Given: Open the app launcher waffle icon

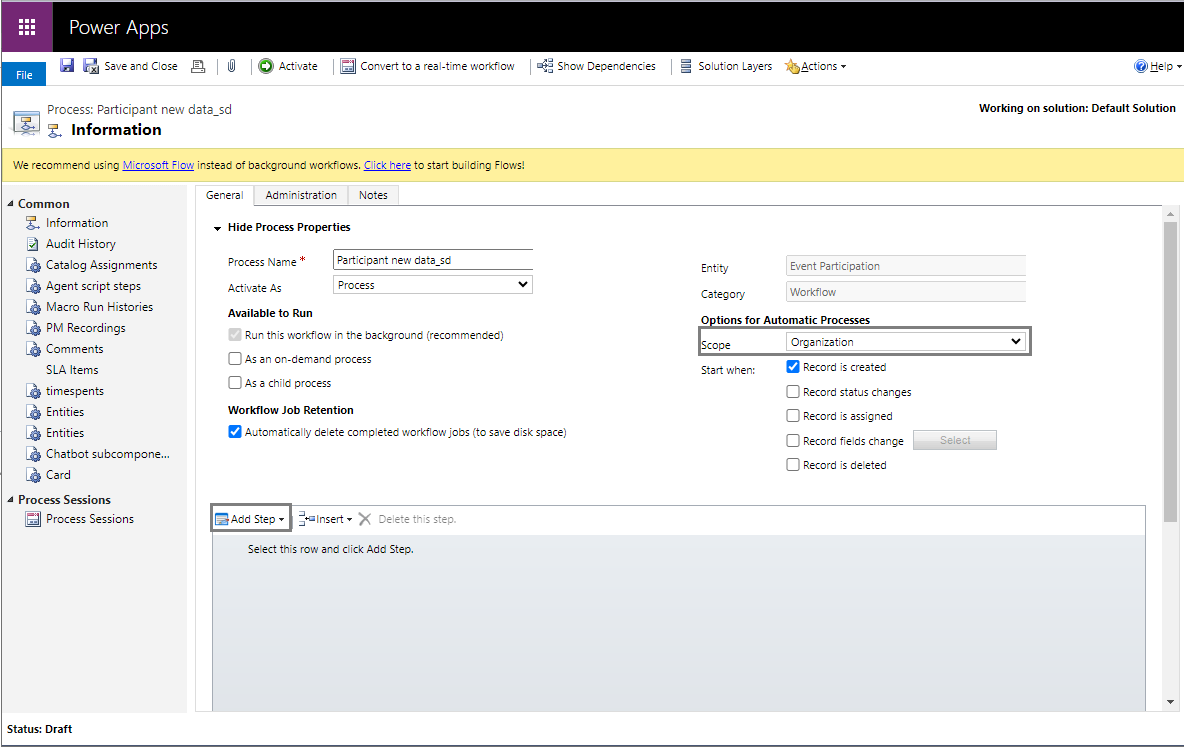Looking at the screenshot, I should [x=27, y=27].
